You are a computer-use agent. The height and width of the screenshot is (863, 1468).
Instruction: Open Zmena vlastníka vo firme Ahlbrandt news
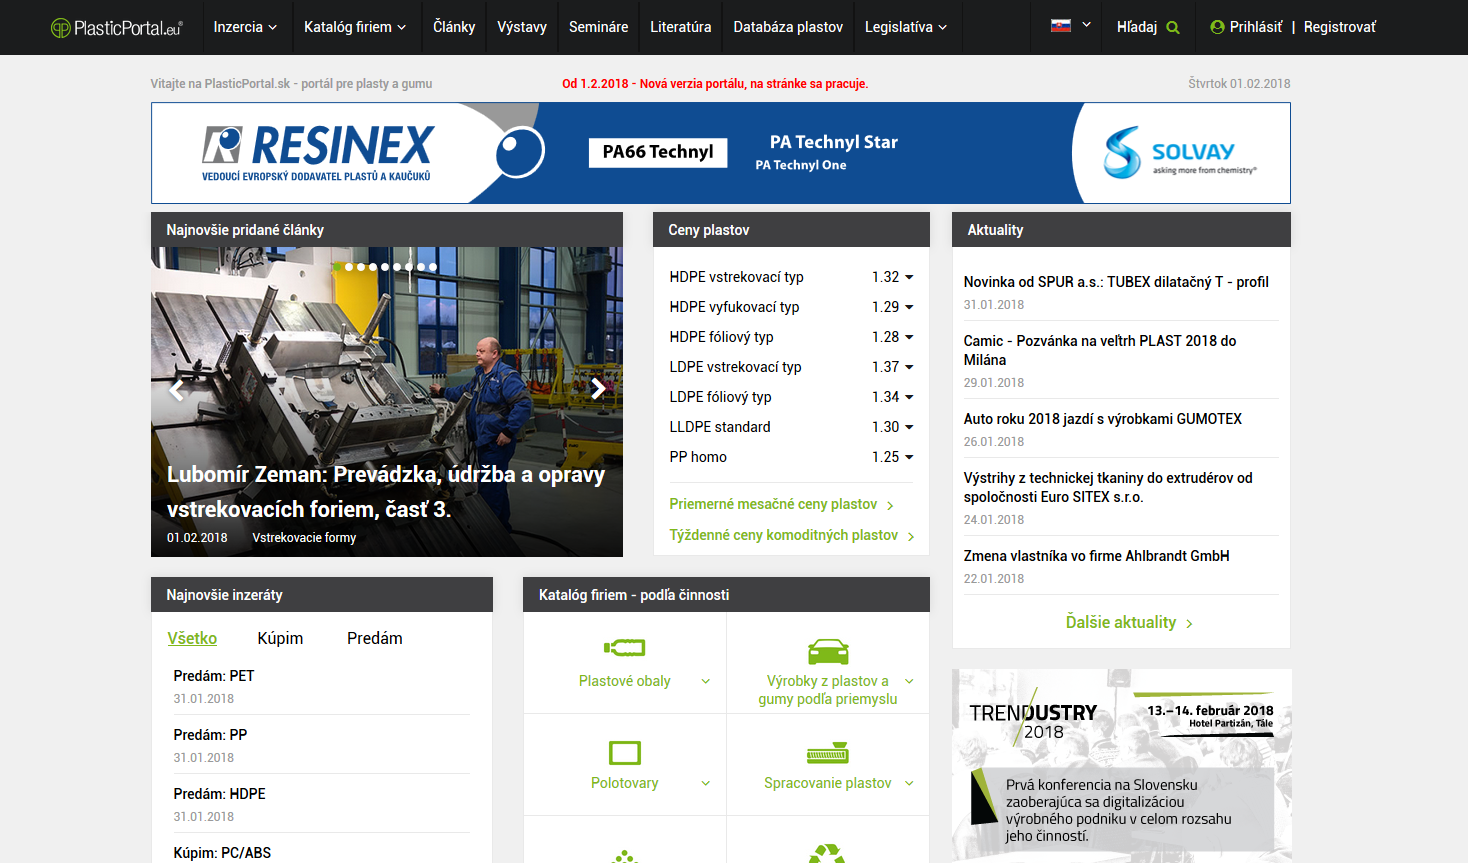click(1096, 556)
